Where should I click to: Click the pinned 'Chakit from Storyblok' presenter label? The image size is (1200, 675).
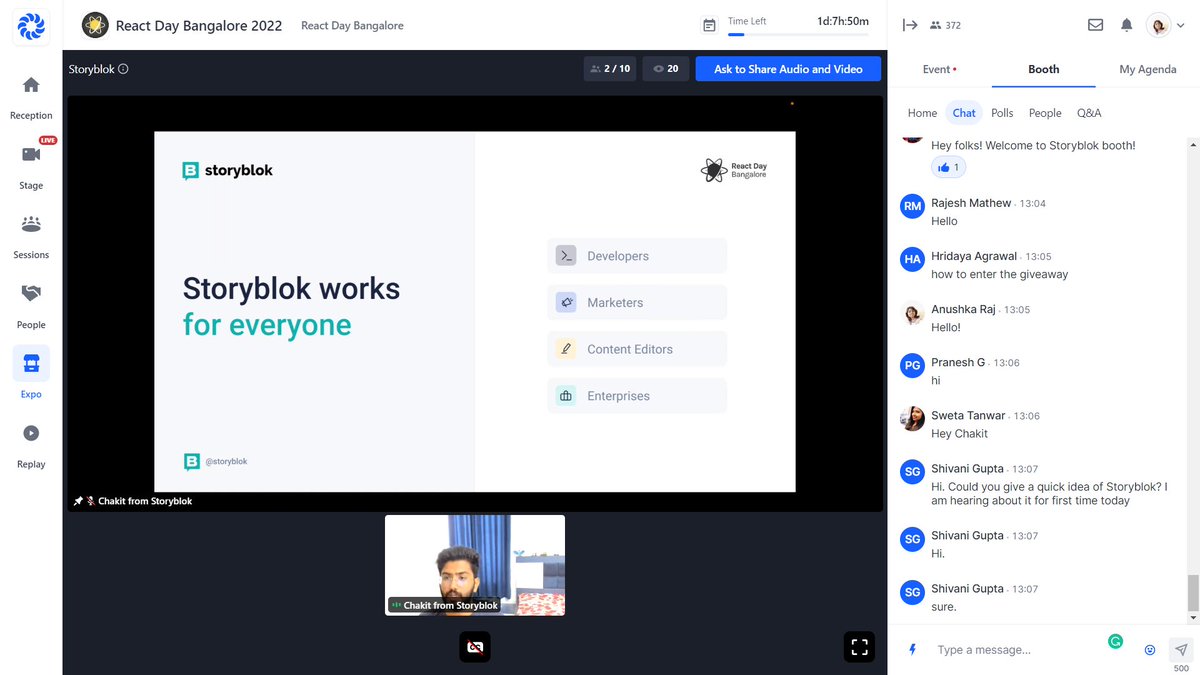pos(133,501)
